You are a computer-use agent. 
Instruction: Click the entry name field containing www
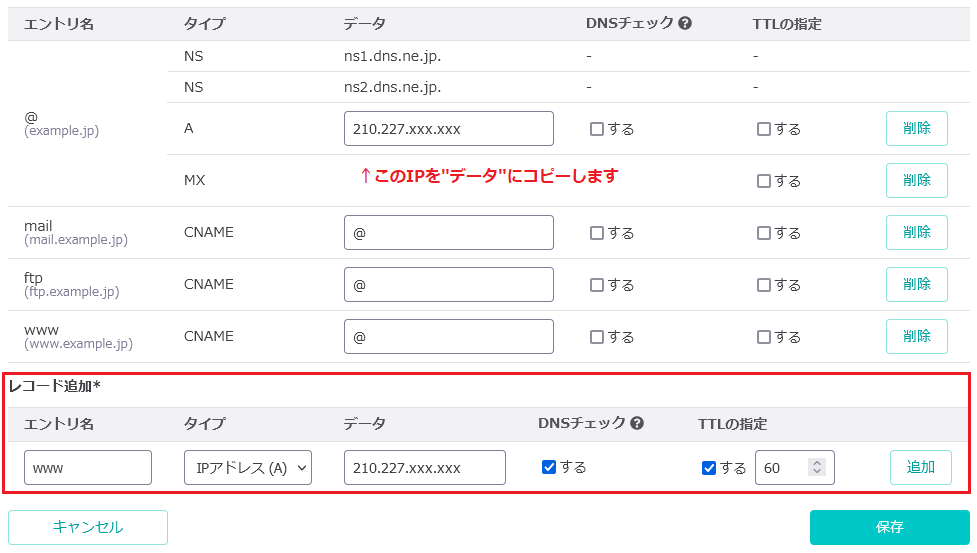[88, 468]
